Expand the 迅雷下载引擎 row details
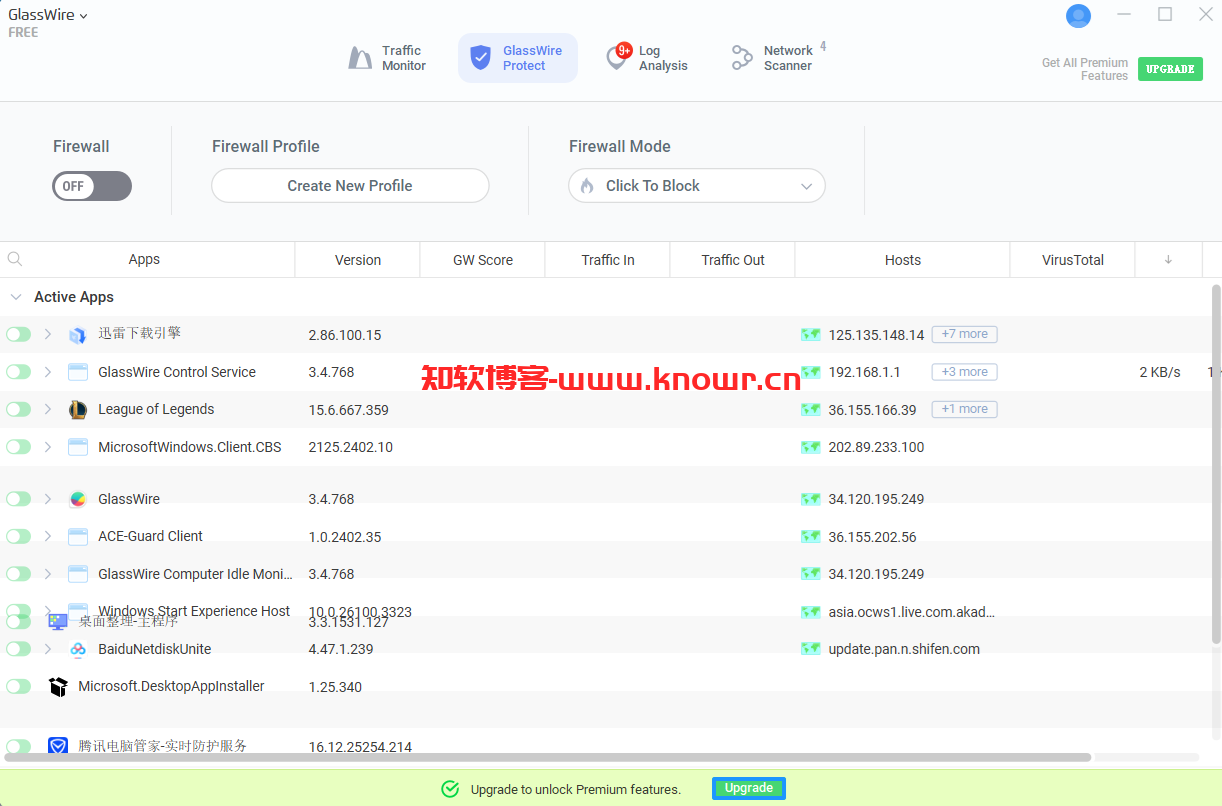 (x=47, y=334)
